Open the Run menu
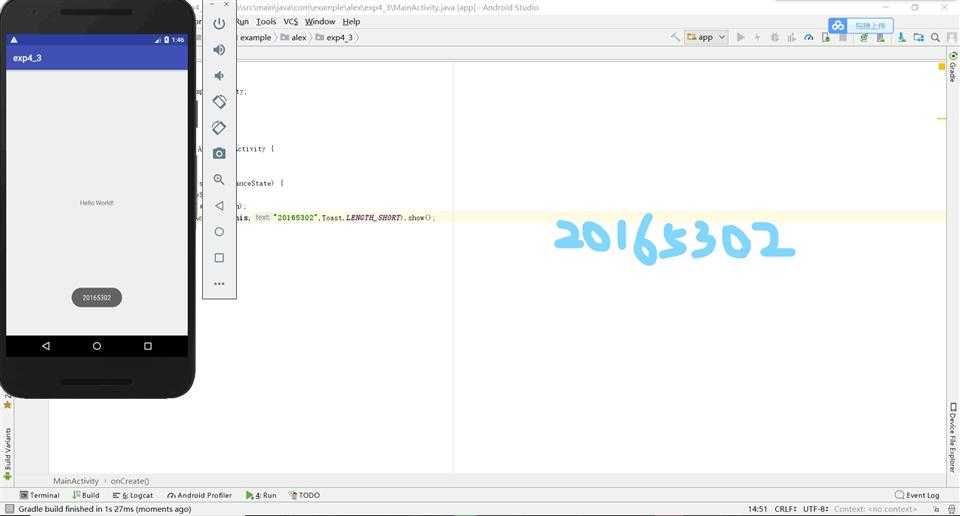The image size is (960, 516). pyautogui.click(x=242, y=21)
